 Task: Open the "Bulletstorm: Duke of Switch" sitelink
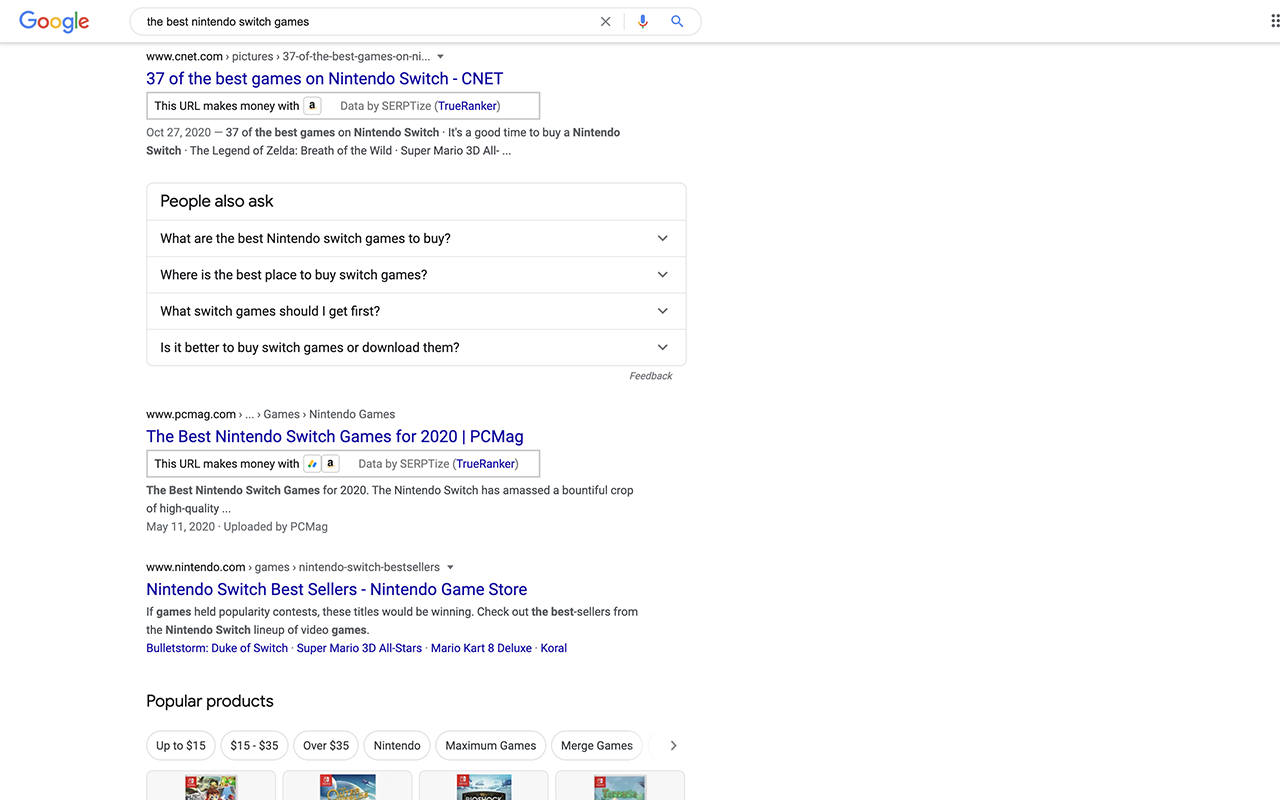(217, 648)
